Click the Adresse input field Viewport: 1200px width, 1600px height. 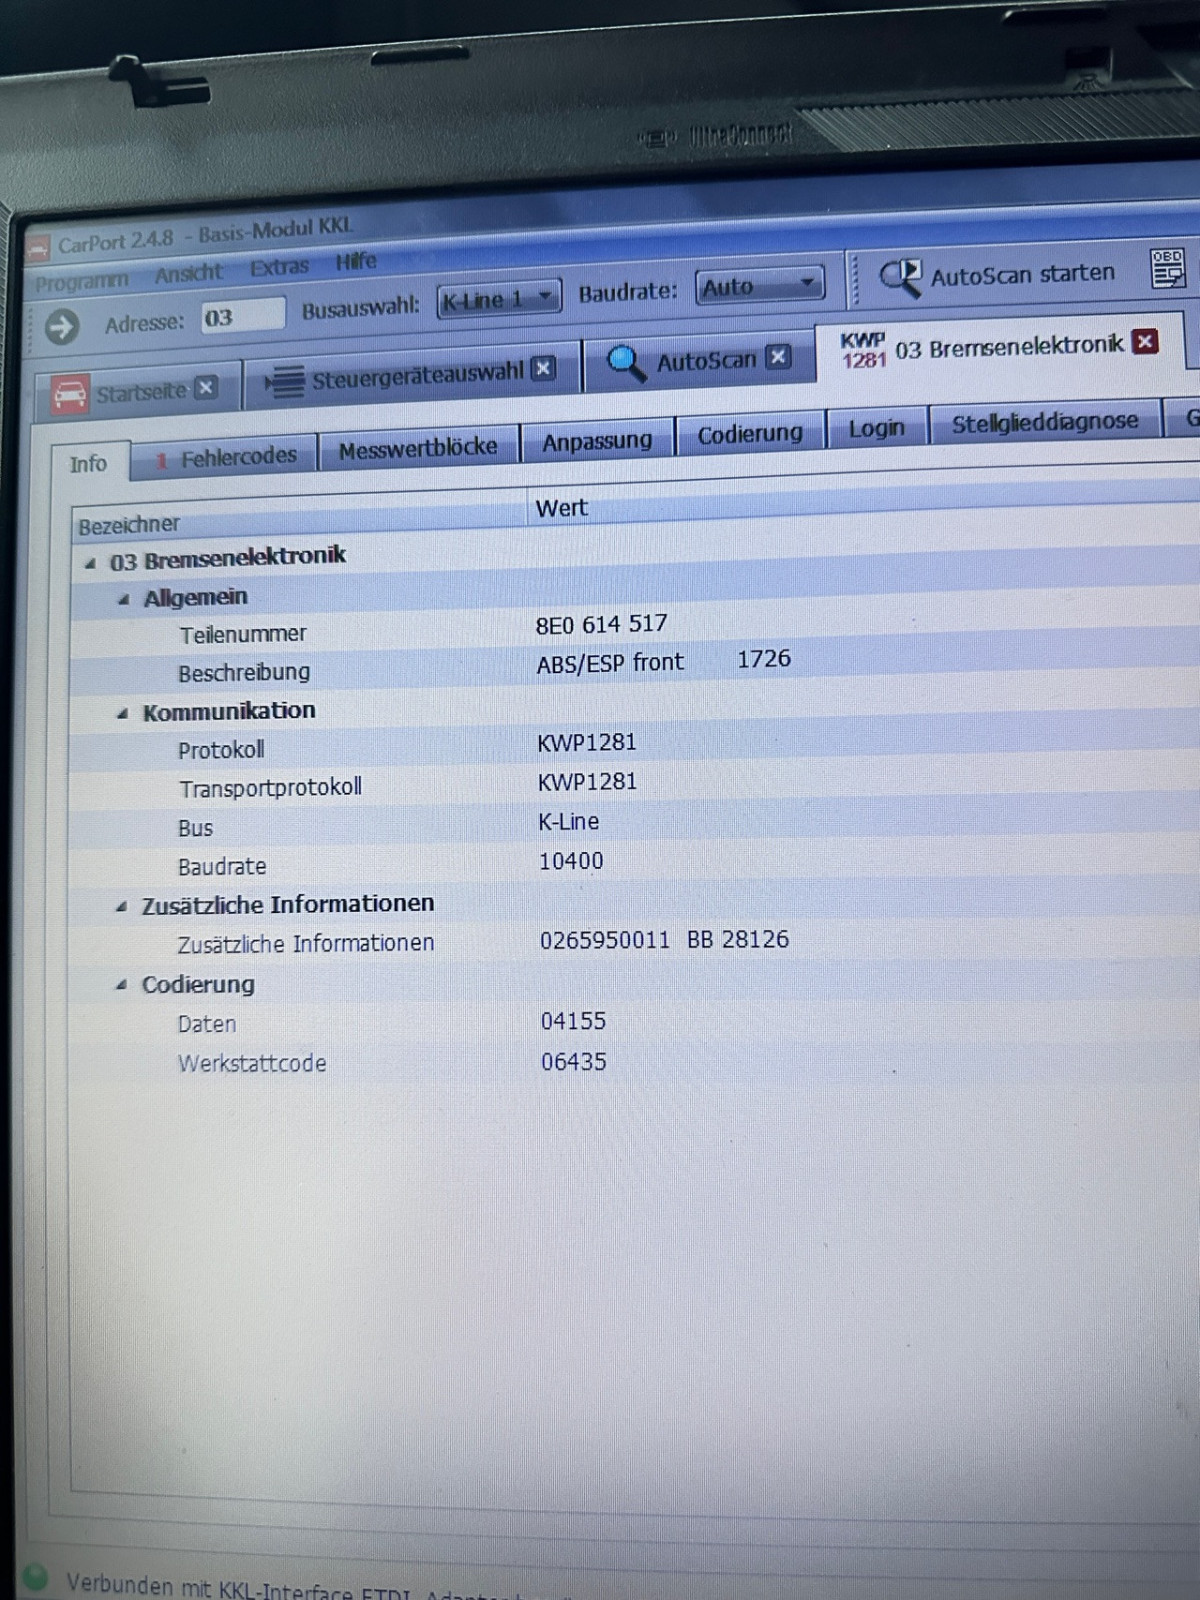pos(242,317)
